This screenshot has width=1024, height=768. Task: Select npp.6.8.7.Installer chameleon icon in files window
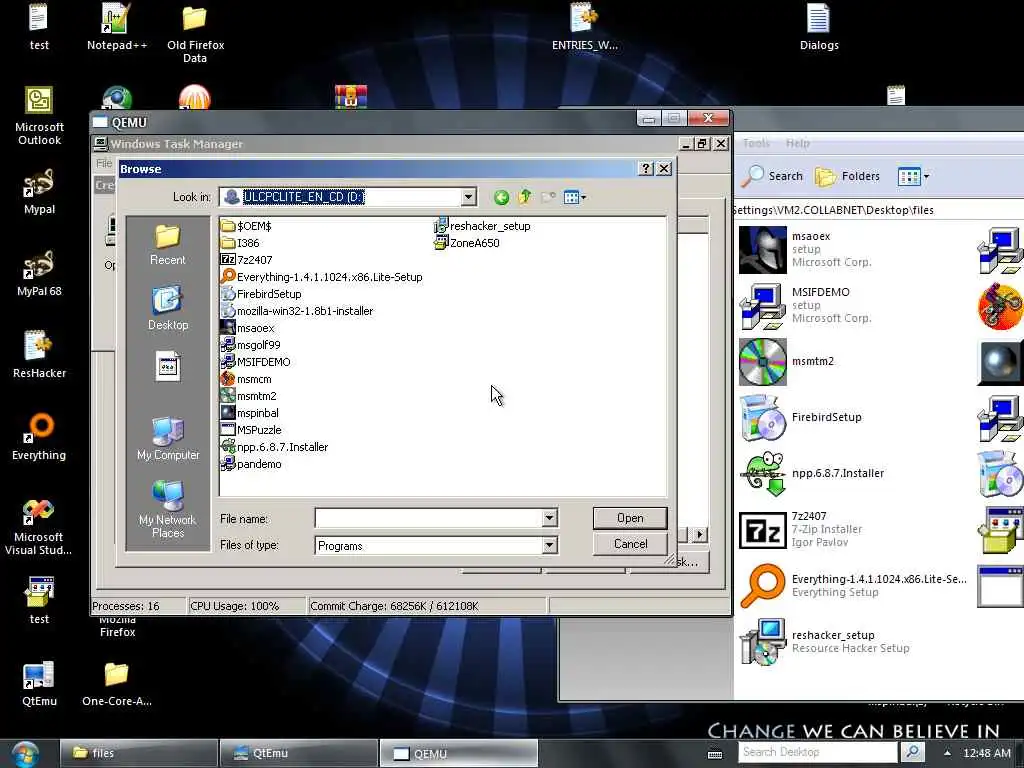pyautogui.click(x=762, y=473)
